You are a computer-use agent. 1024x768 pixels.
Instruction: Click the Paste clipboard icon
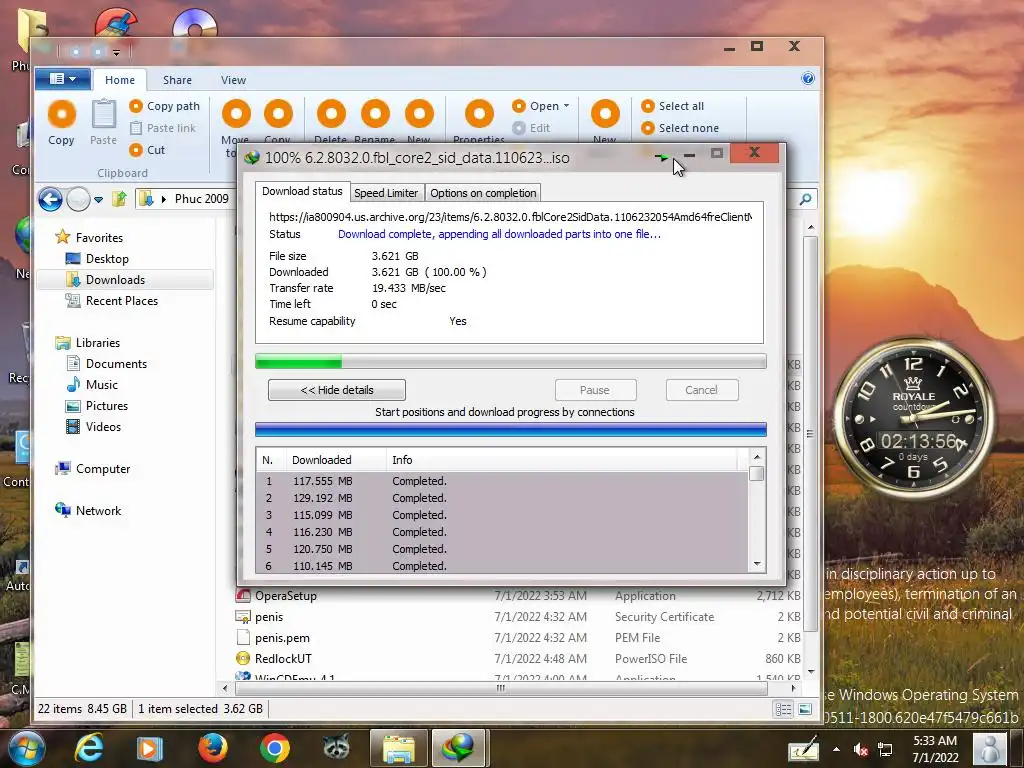[103, 114]
